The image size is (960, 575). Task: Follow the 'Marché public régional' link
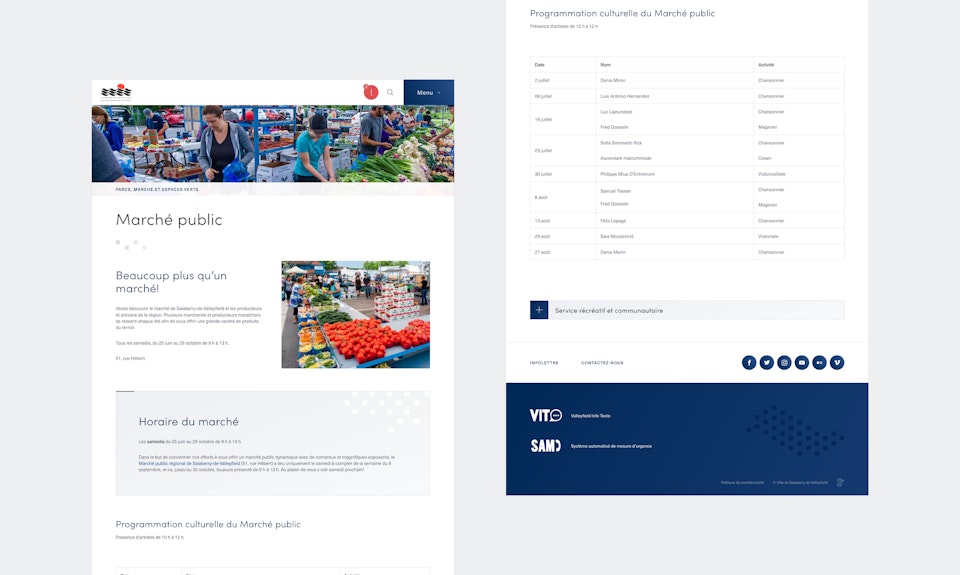pyautogui.click(x=175, y=463)
